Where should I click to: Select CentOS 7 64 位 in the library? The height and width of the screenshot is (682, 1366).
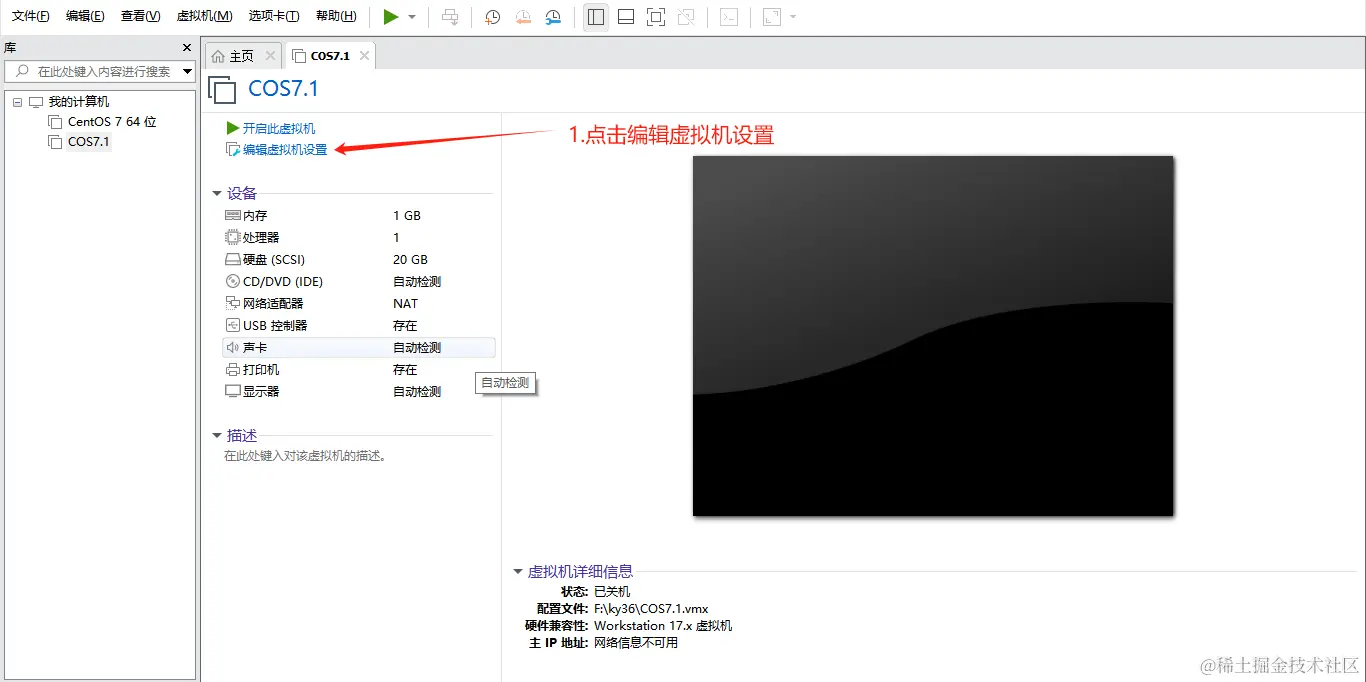[112, 122]
